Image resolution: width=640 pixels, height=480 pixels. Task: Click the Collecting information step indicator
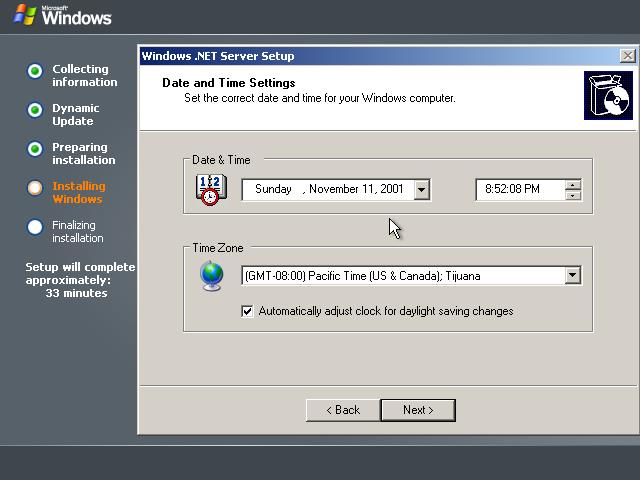coord(35,71)
